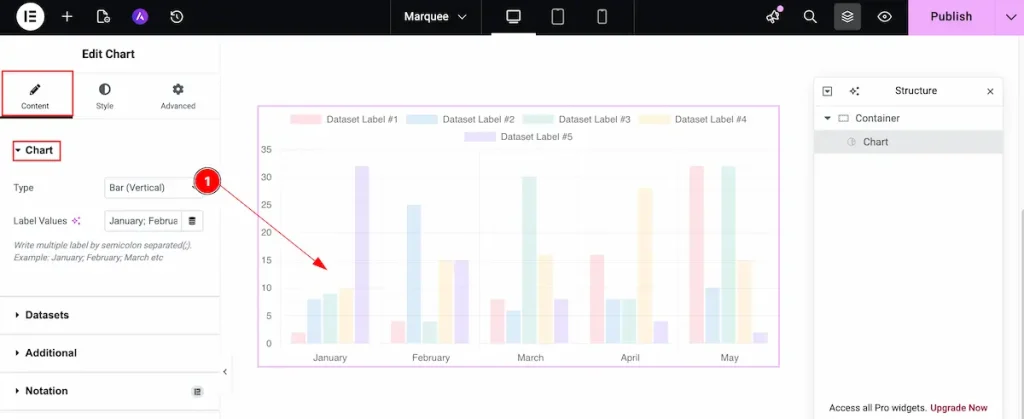The image size is (1024, 419).
Task: Click the Label Values input field
Action: coord(143,220)
